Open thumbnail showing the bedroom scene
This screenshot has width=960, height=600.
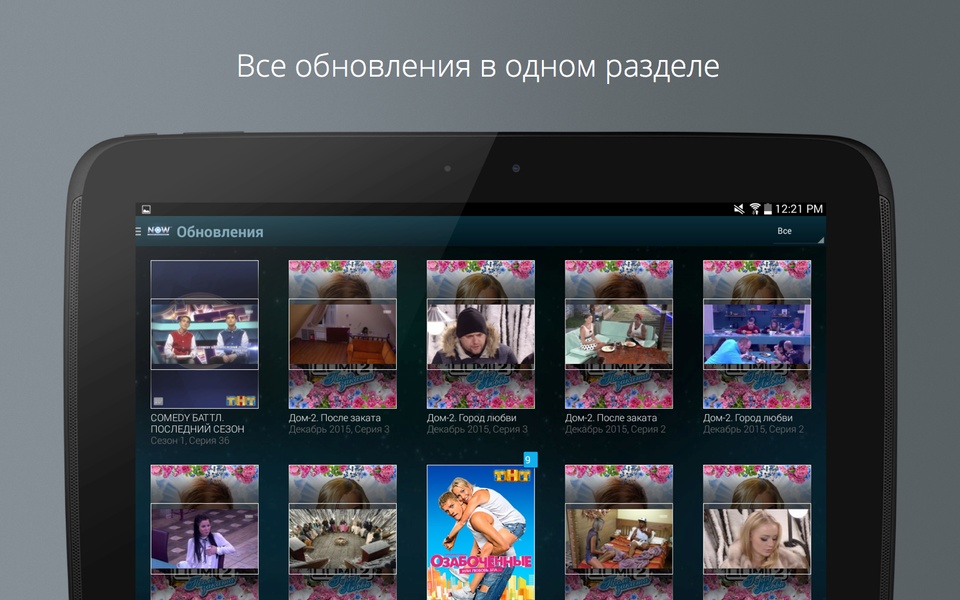pos(619,532)
